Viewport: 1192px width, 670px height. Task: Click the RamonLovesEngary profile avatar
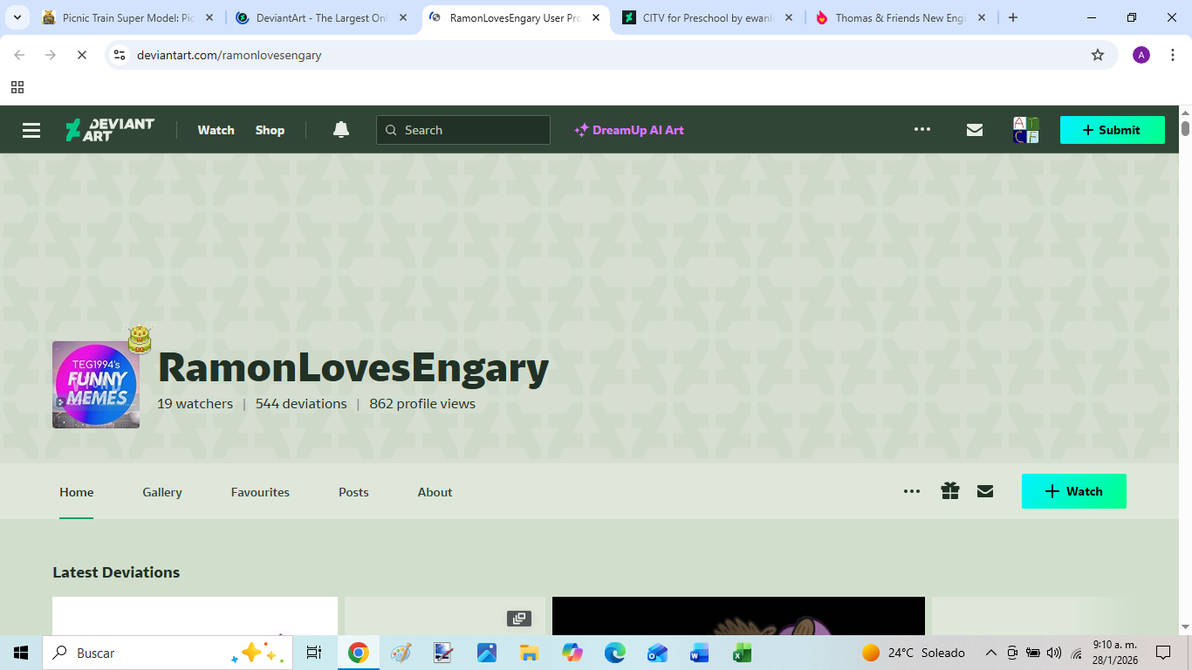pyautogui.click(x=95, y=383)
